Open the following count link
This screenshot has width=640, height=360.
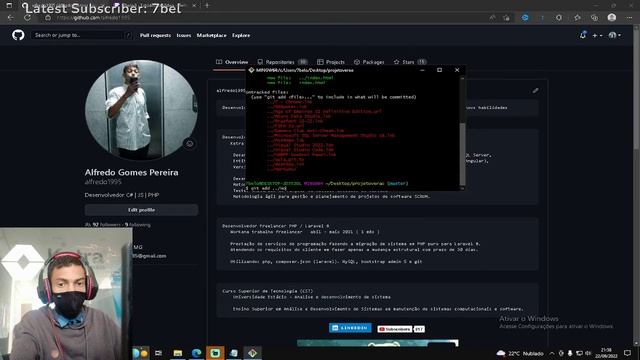138,225
